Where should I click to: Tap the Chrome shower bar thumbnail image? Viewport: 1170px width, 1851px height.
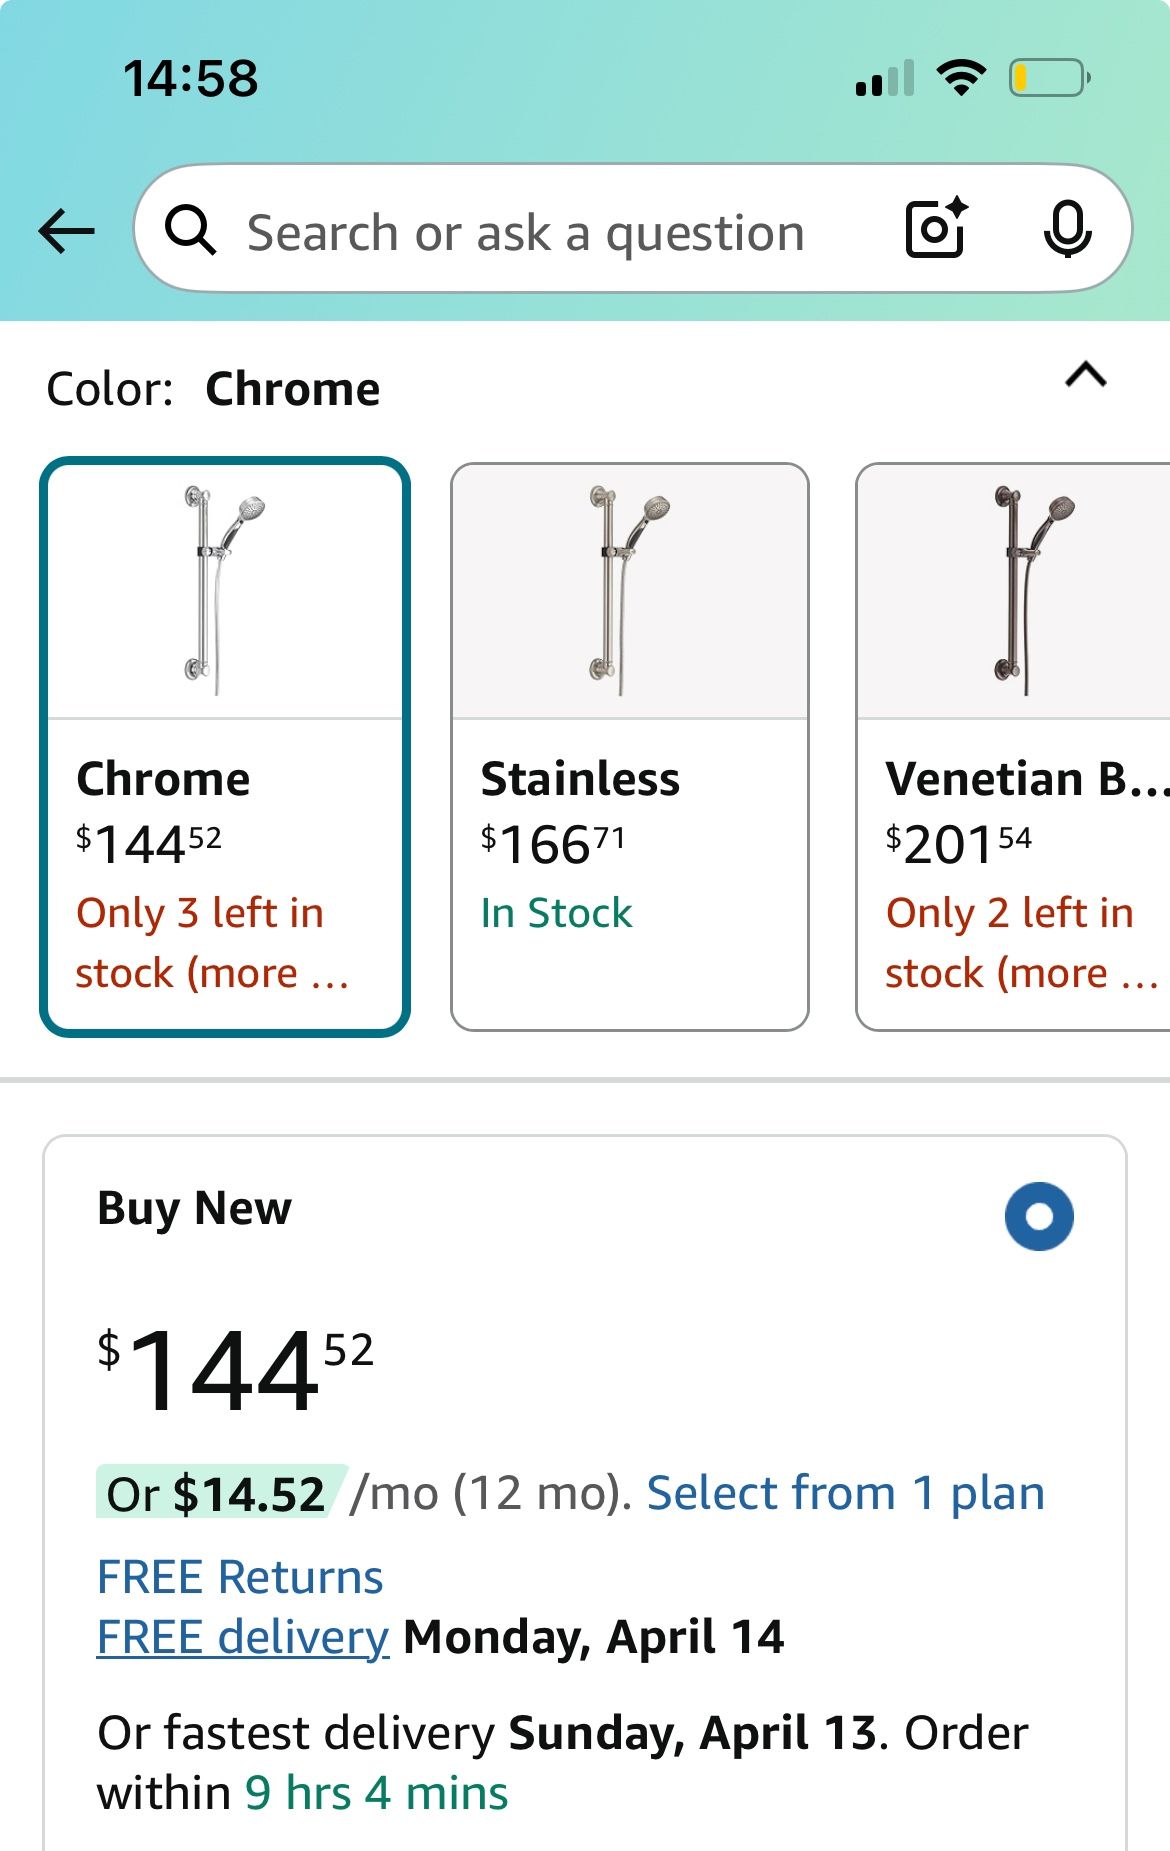[x=225, y=591]
